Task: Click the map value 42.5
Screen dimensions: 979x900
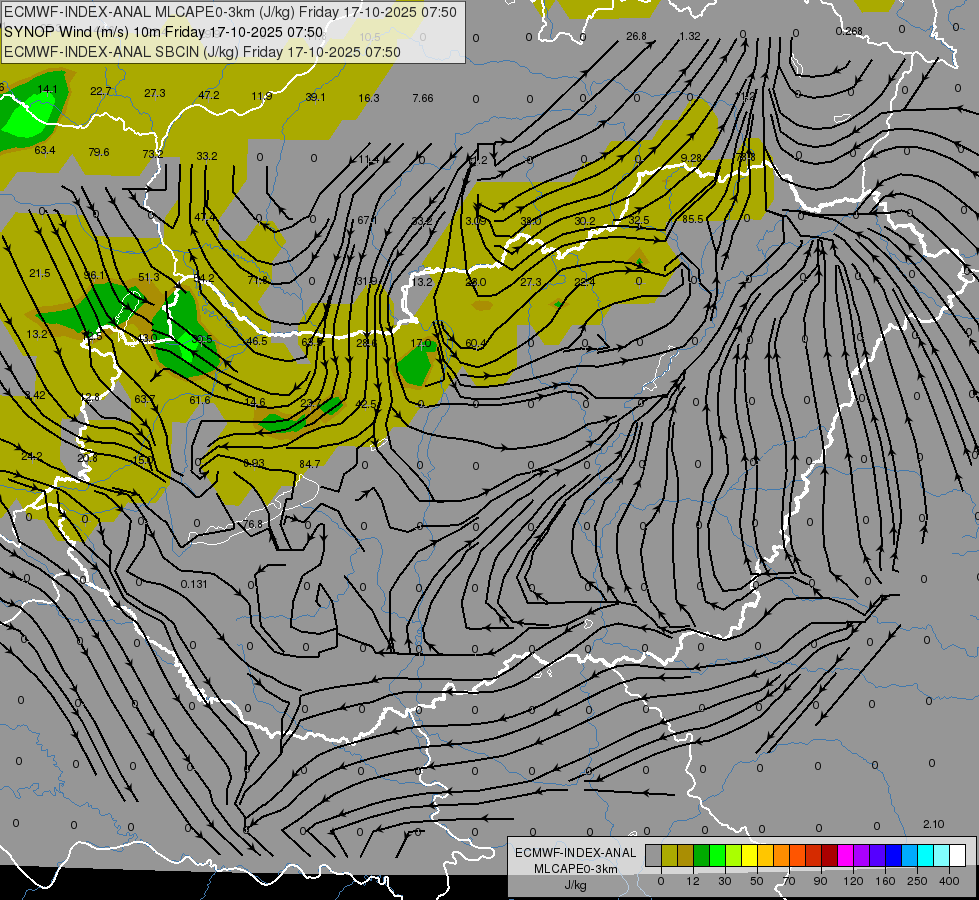Action: point(366,403)
